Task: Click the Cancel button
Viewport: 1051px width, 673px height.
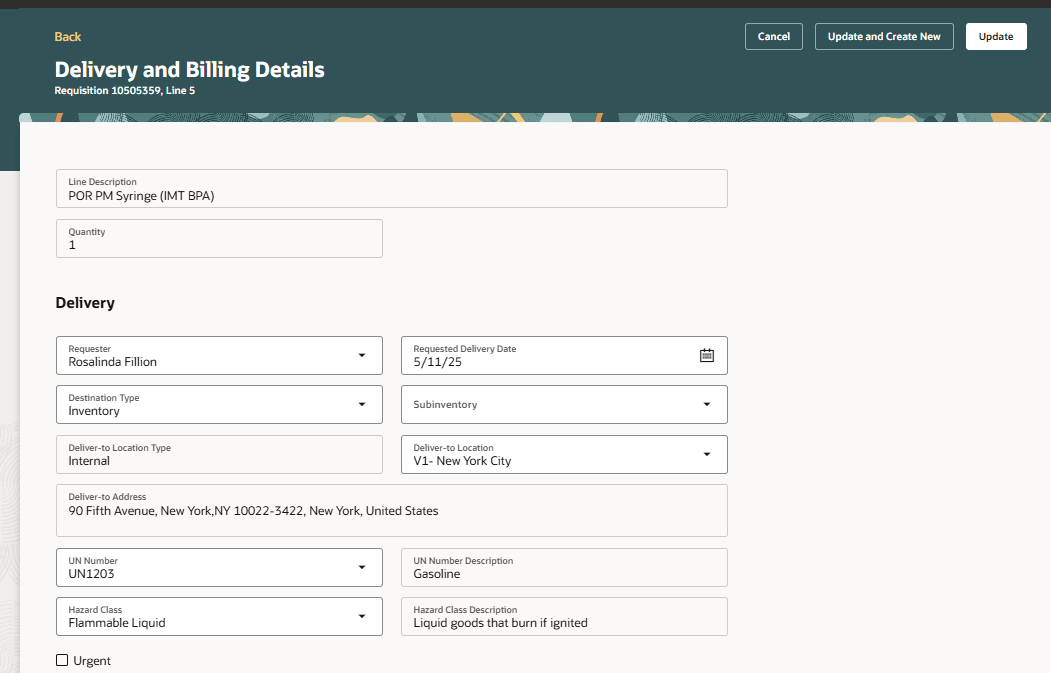Action: (774, 36)
